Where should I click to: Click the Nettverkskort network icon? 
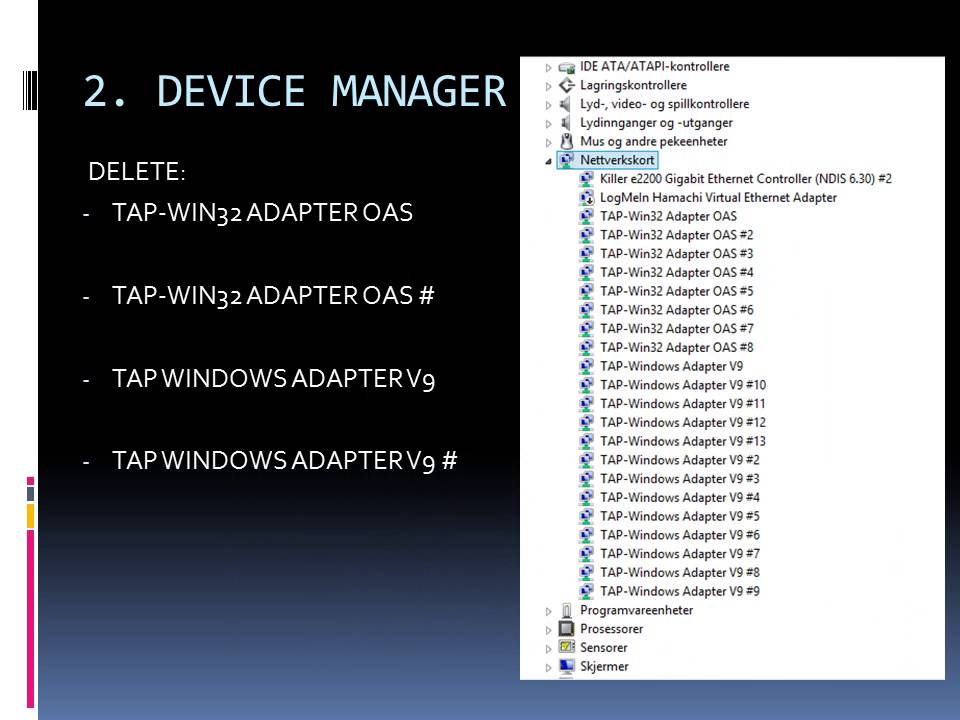click(x=567, y=160)
